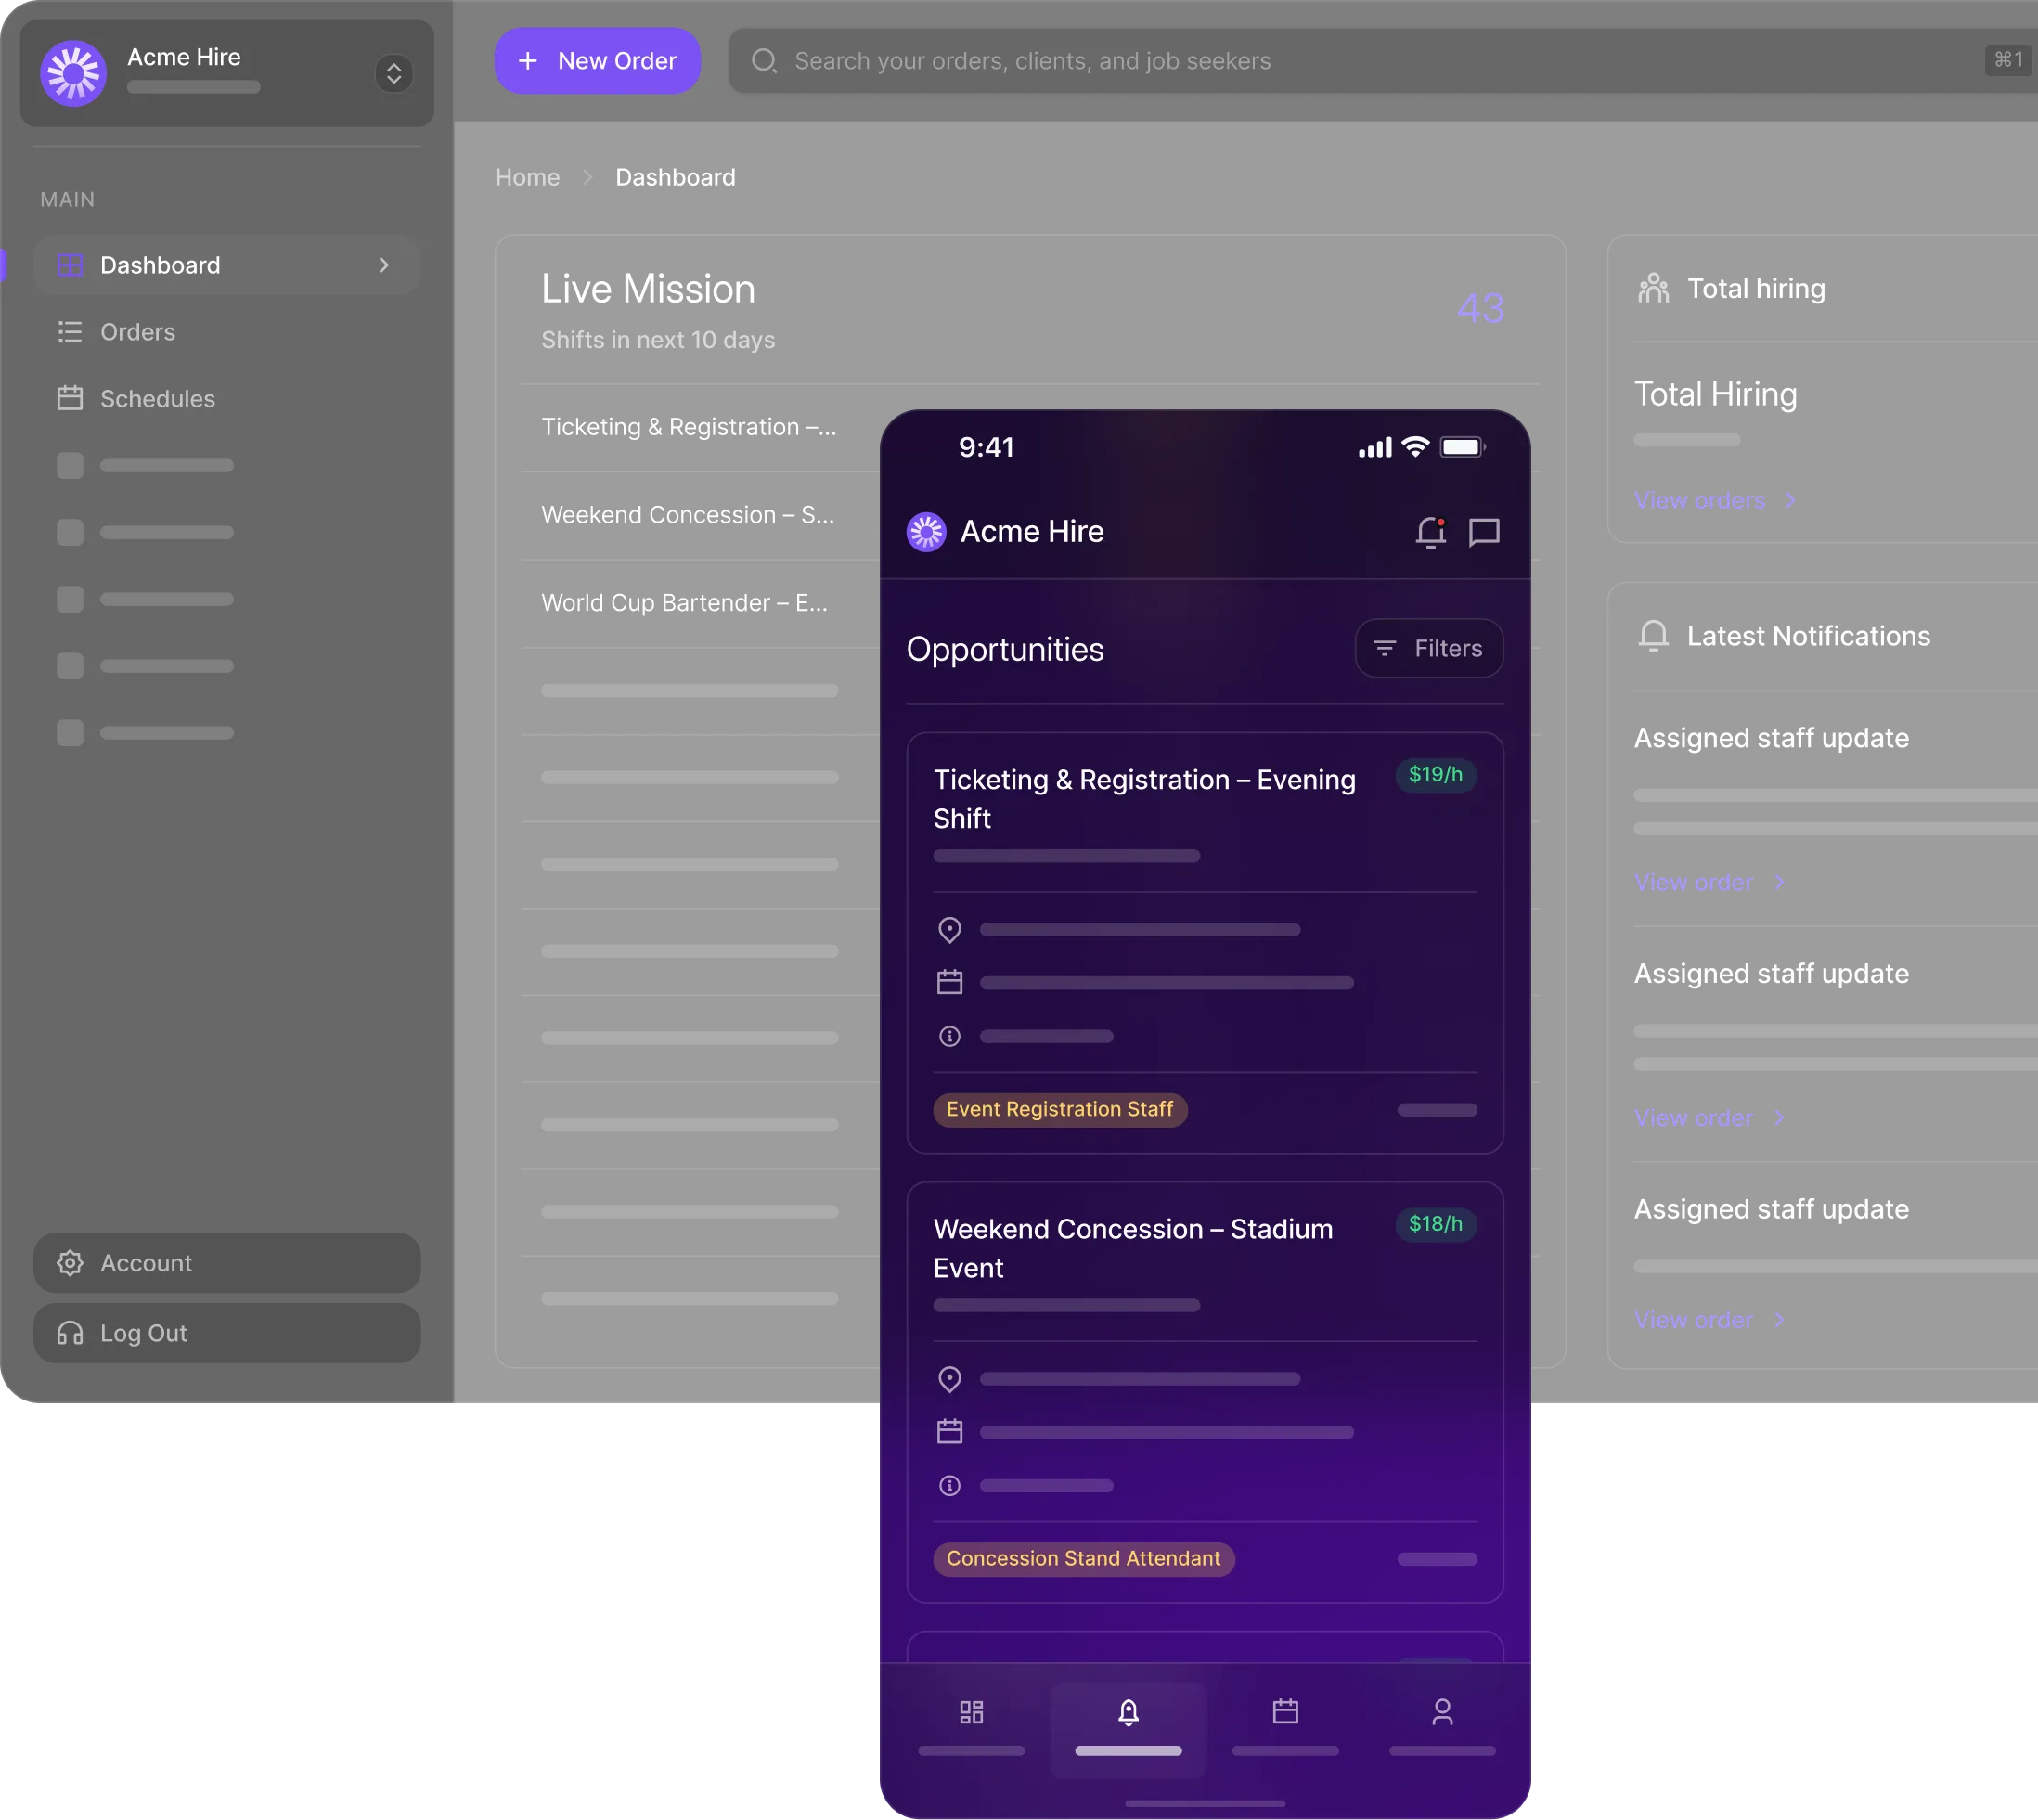Click the search magnifier icon
Image resolution: width=2038 pixels, height=1820 pixels.
764,61
